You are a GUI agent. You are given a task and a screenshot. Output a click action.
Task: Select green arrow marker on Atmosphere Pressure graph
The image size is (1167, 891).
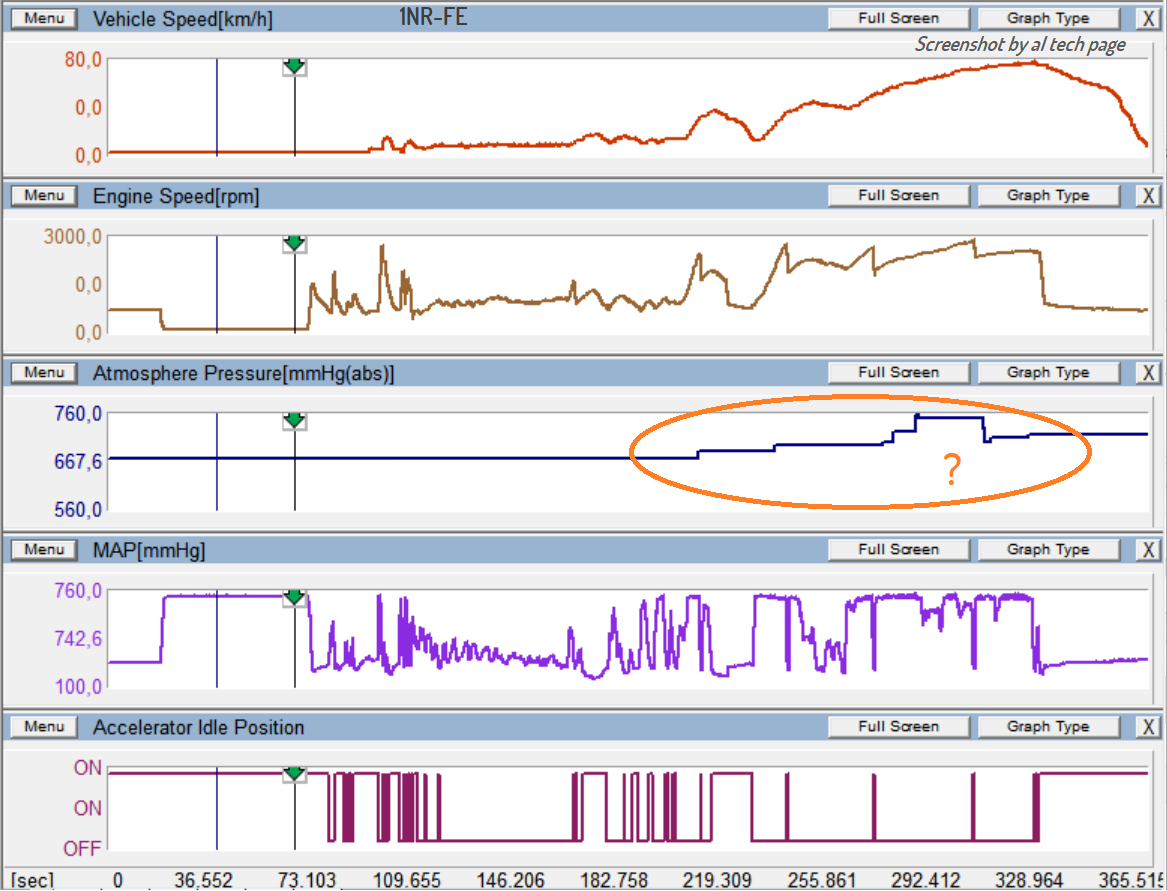(x=294, y=420)
